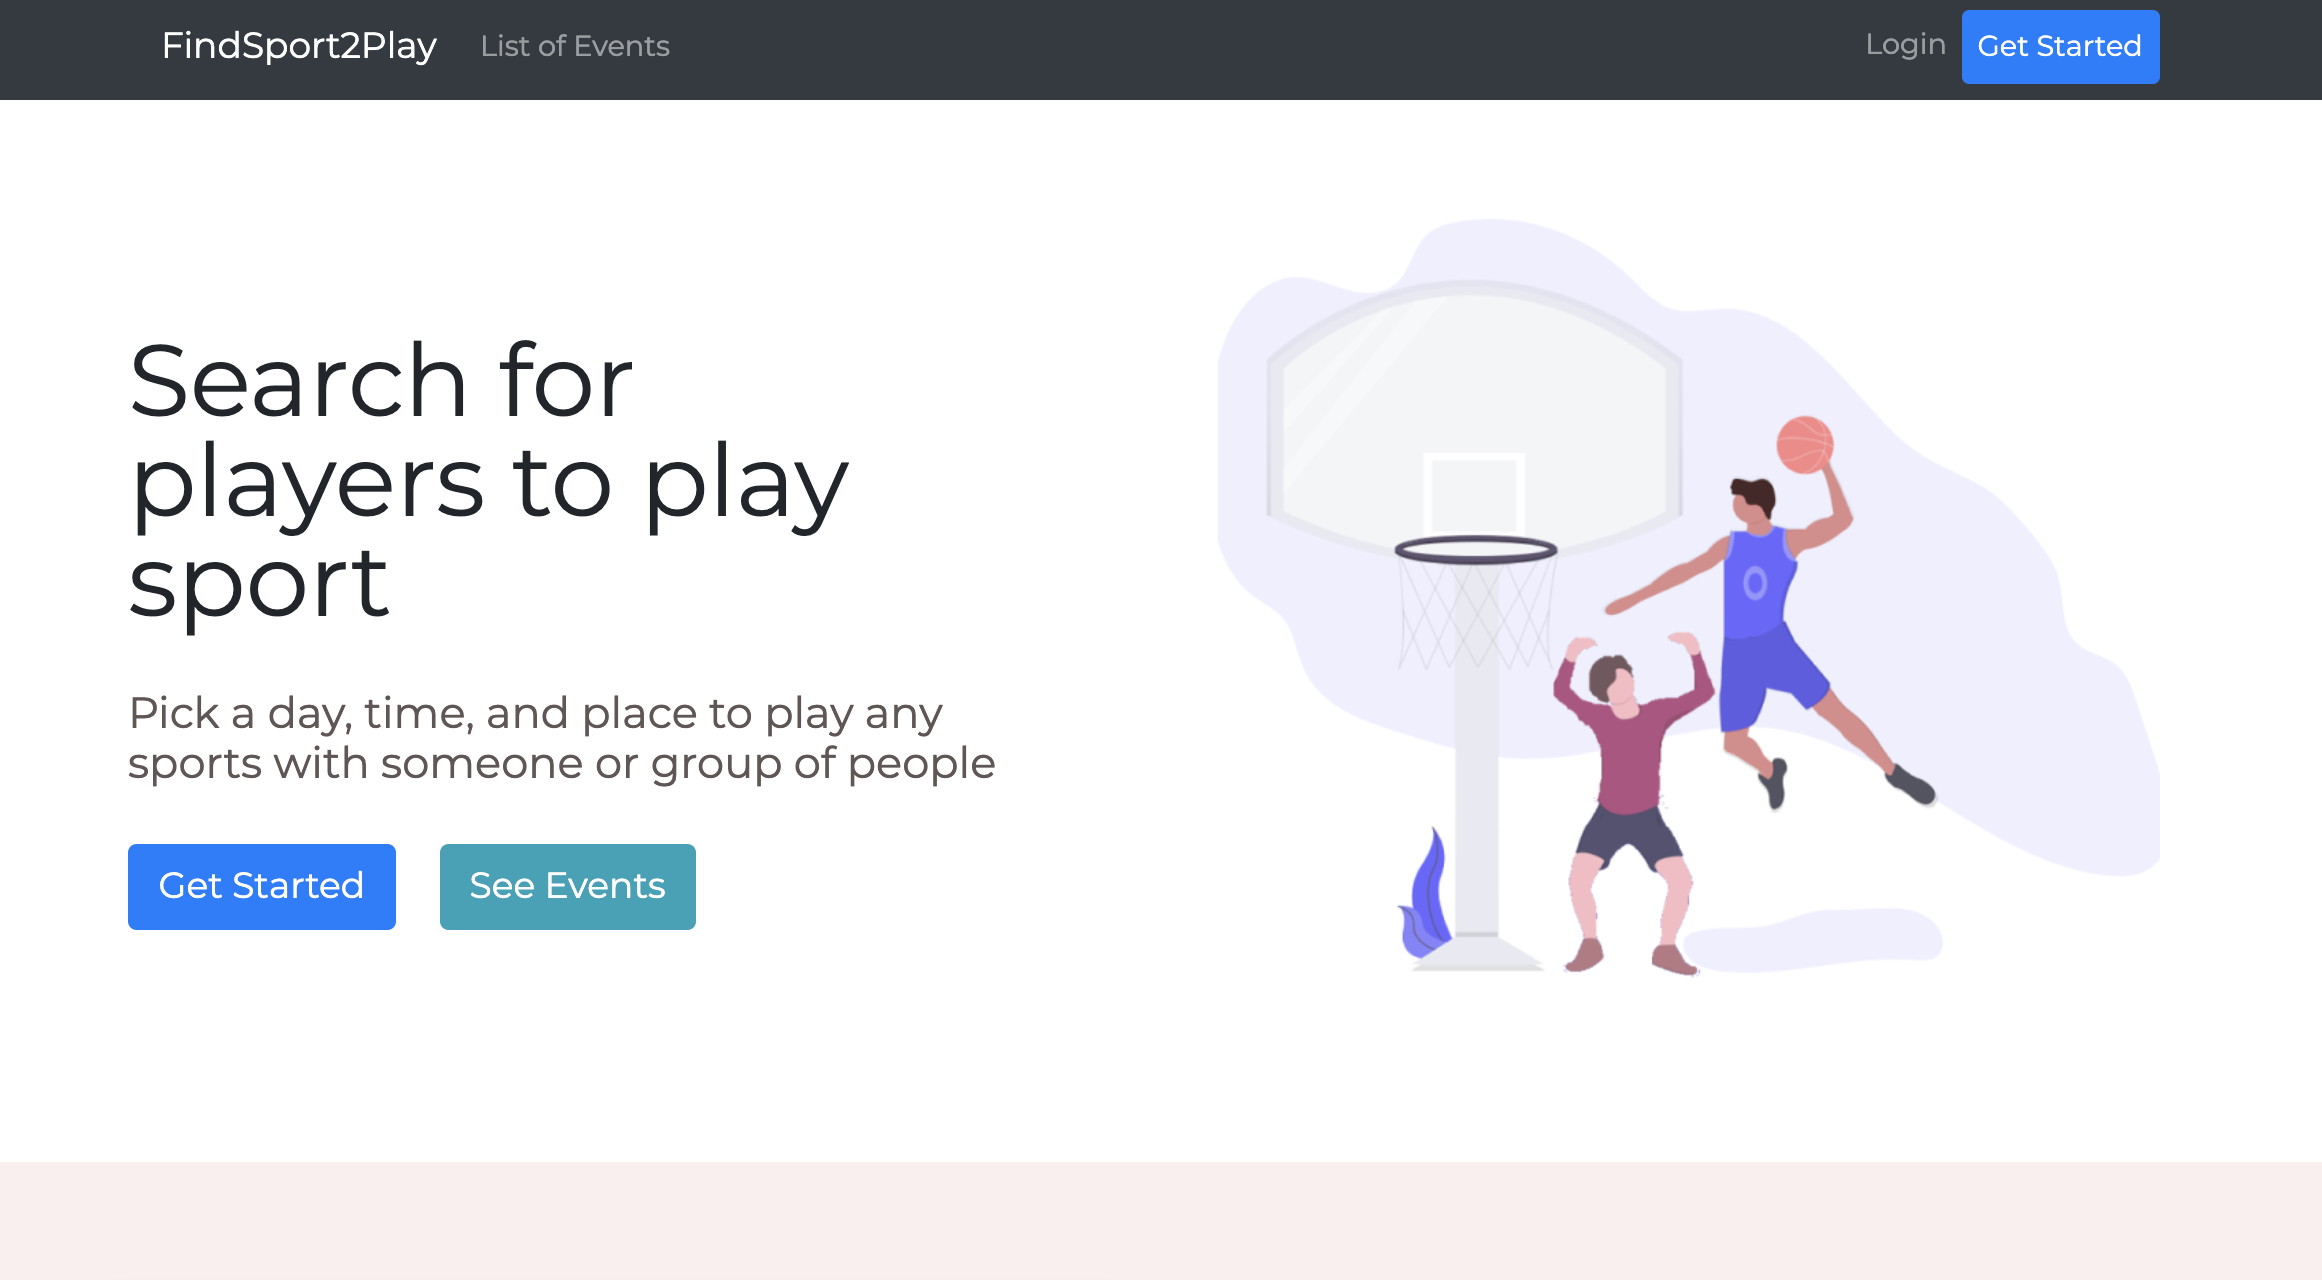Click the FindSport2Play brand logo
Screen dimensions: 2322x1280
coord(299,46)
